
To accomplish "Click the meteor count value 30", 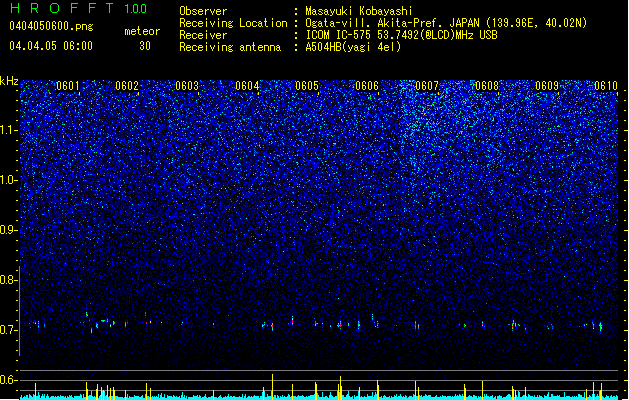I will pyautogui.click(x=145, y=46).
